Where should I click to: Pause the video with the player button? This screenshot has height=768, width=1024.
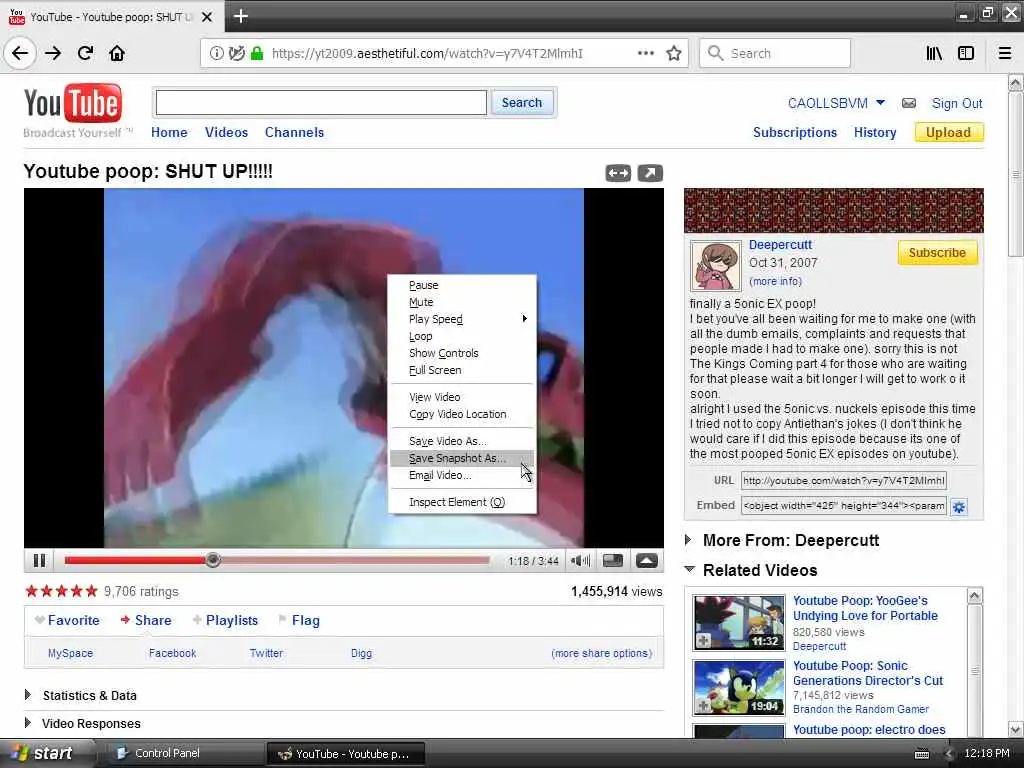tap(39, 560)
